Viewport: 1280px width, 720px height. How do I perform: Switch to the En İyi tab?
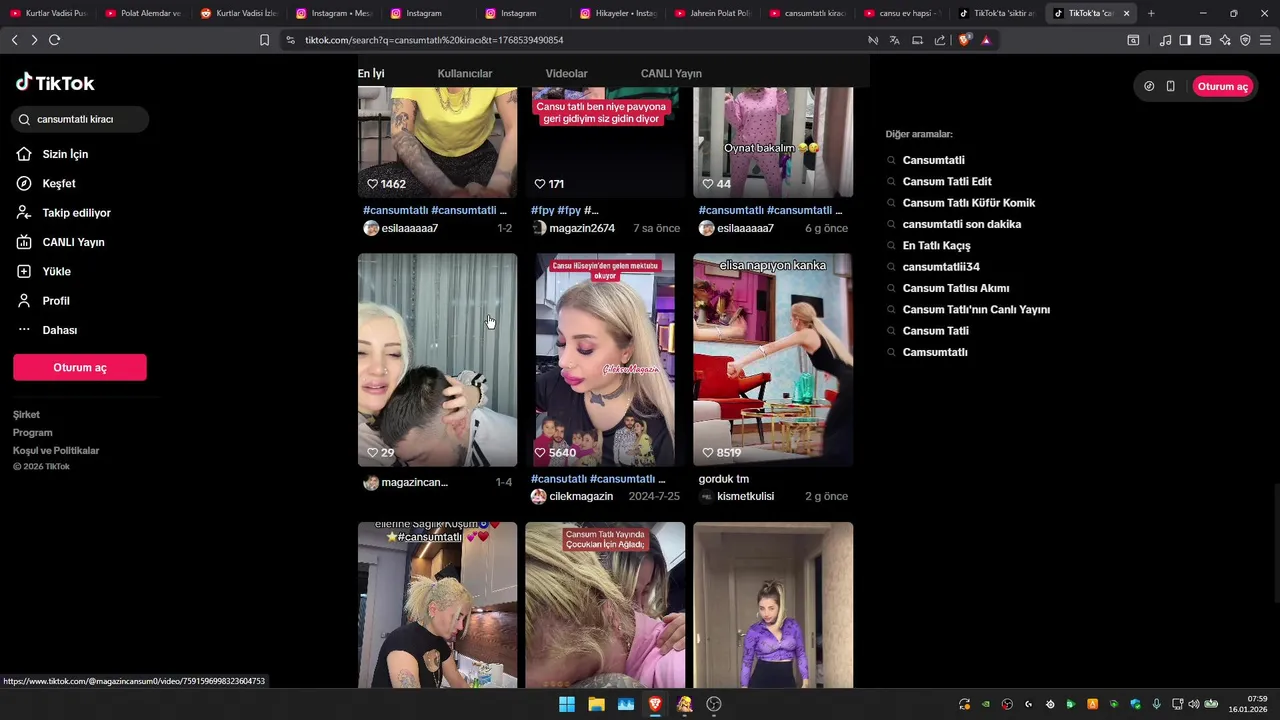pos(371,74)
